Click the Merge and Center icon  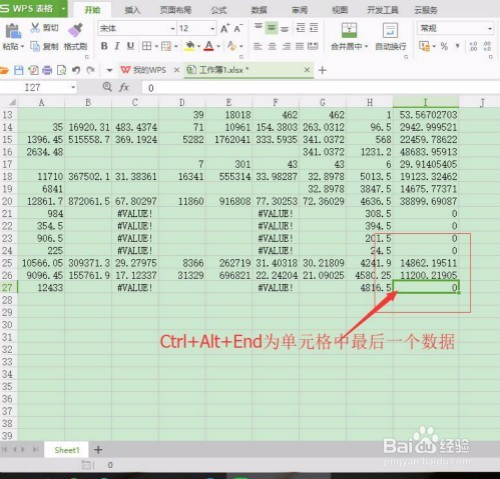click(349, 30)
